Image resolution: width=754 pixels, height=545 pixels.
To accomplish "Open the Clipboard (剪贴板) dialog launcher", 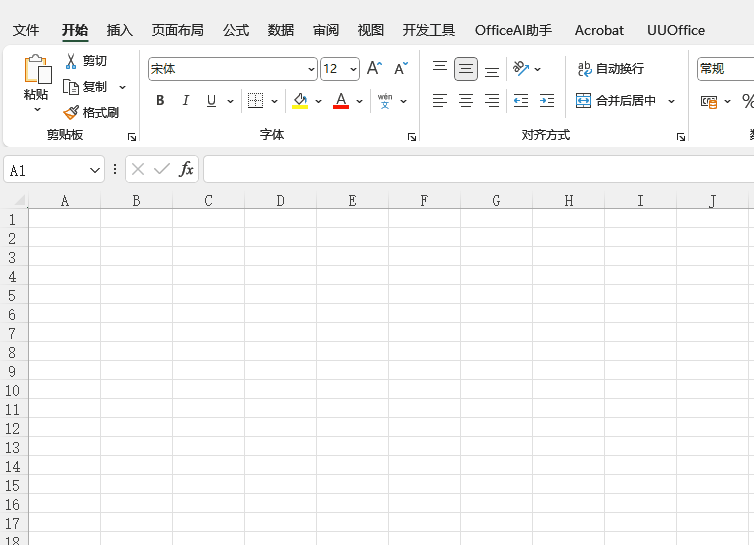I will pyautogui.click(x=132, y=137).
